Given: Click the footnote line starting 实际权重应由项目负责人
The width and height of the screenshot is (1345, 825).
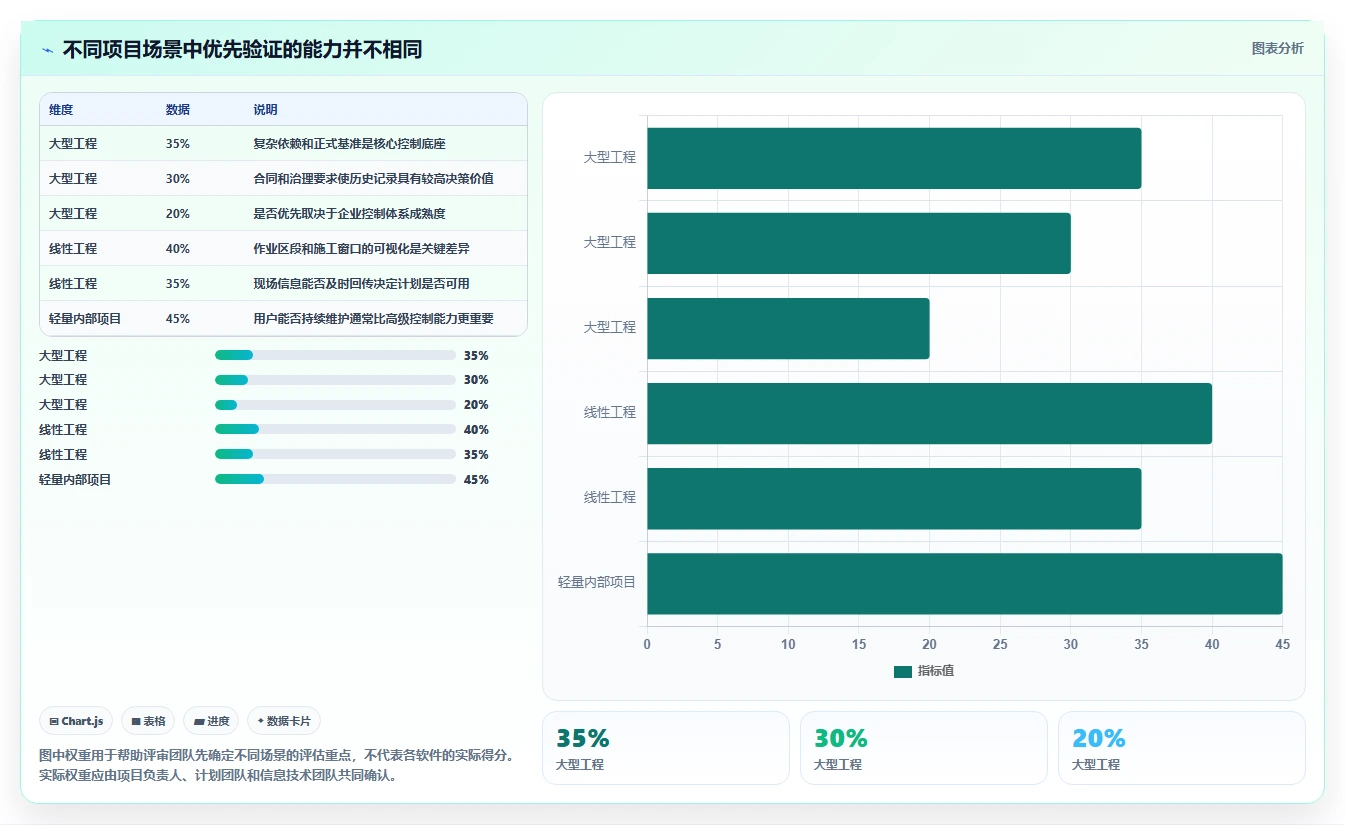Looking at the screenshot, I should 218,775.
